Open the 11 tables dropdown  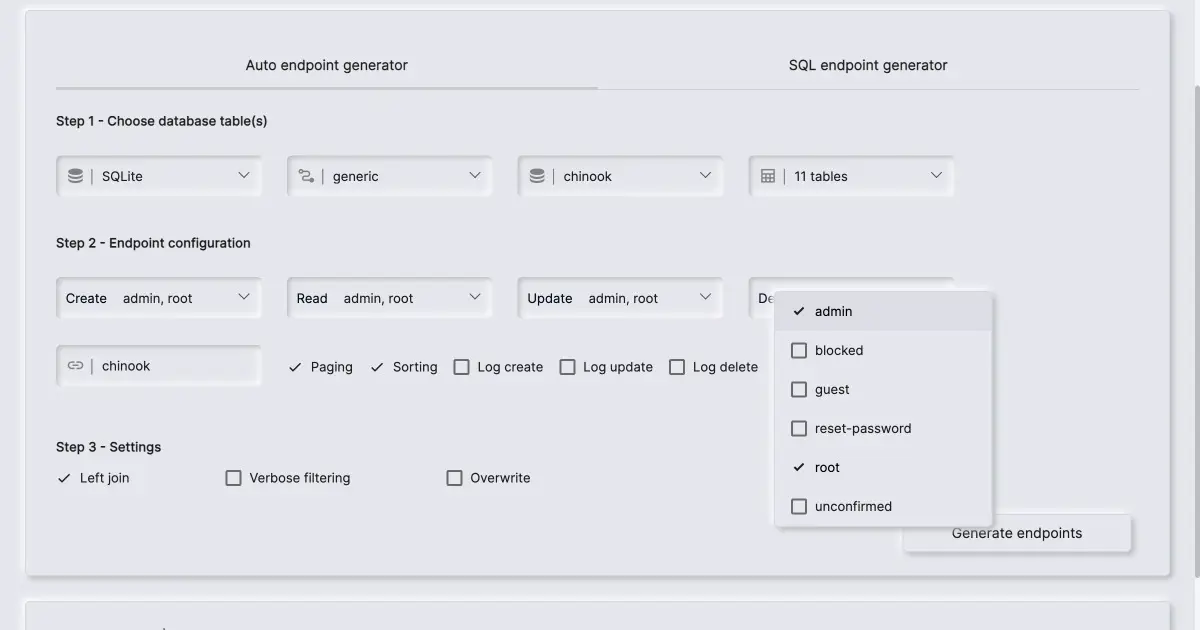(x=851, y=176)
